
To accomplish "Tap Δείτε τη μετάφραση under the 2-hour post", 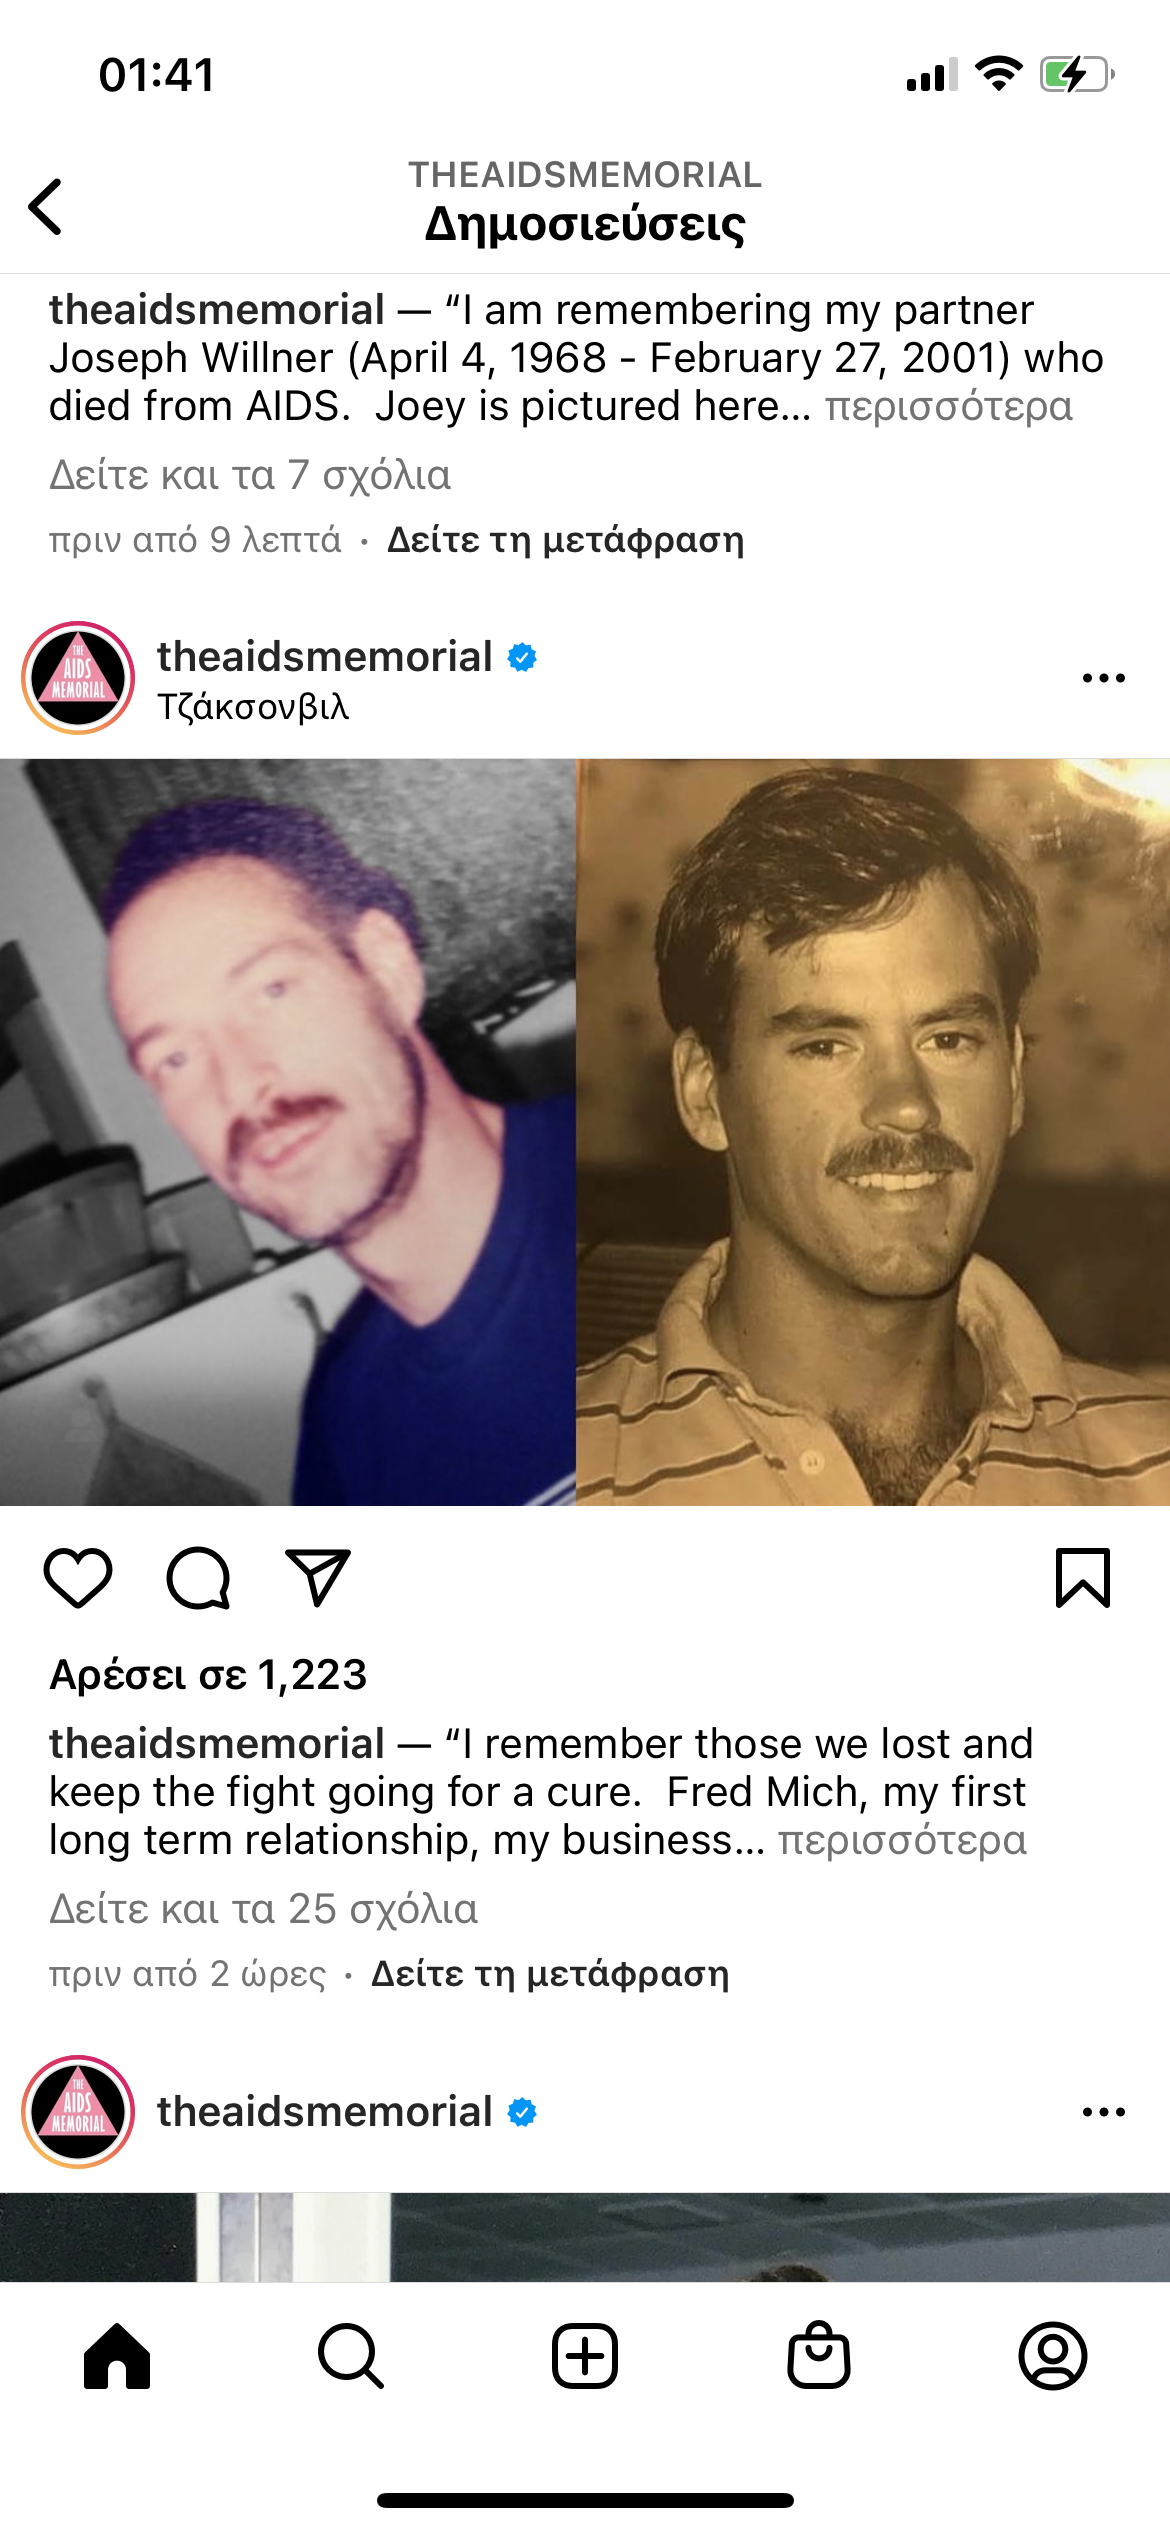I will coord(550,1974).
